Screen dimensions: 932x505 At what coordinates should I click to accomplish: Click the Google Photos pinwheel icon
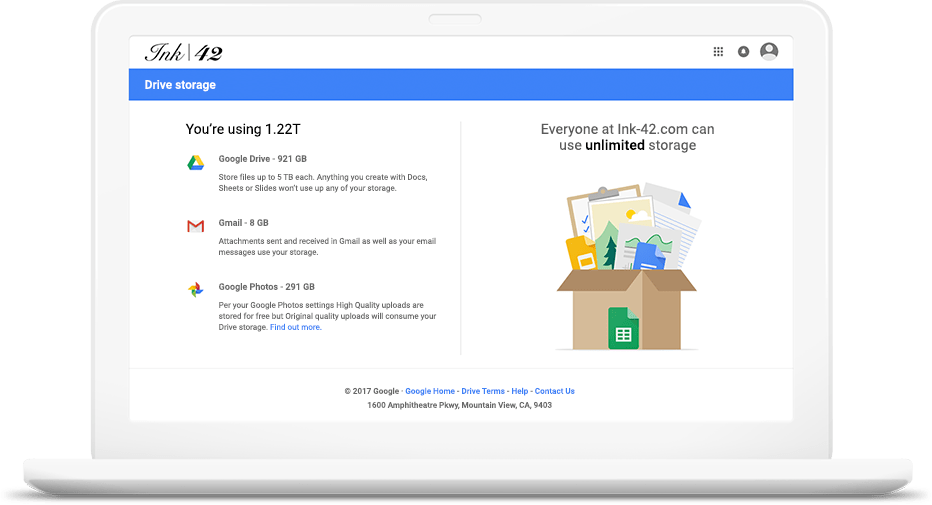tap(196, 290)
